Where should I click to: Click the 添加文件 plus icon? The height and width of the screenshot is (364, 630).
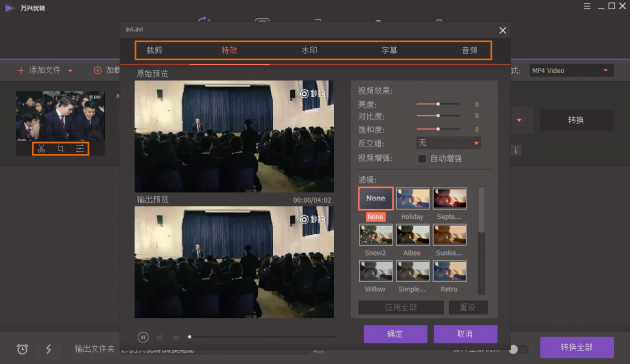click(x=21, y=71)
